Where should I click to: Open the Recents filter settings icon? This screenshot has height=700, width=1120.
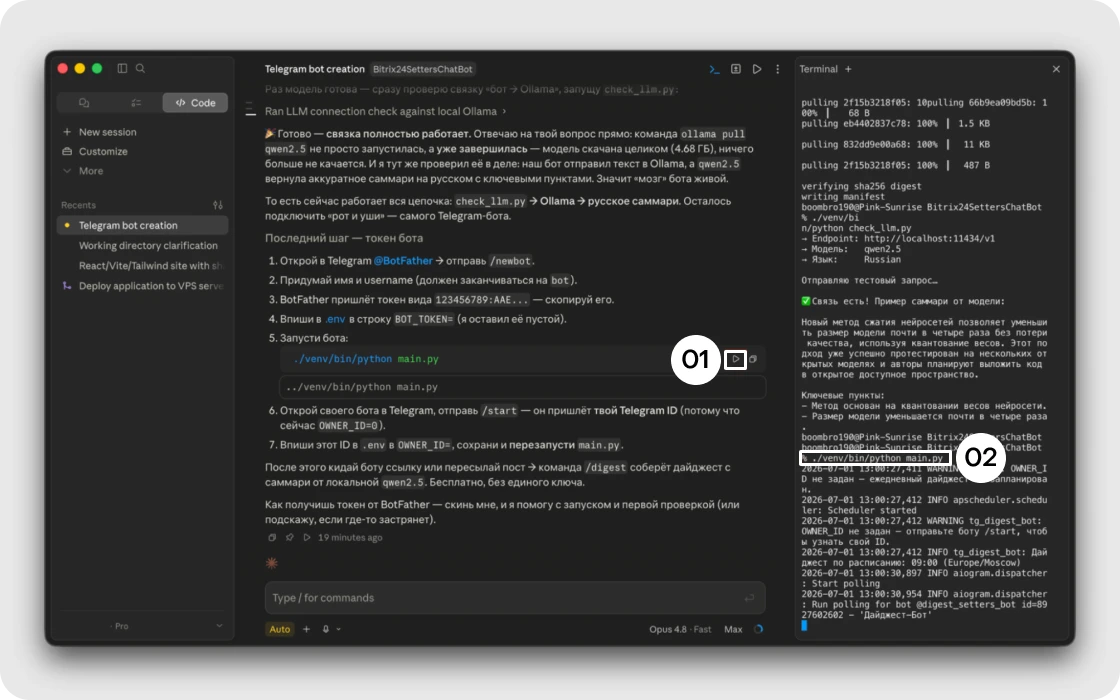(218, 205)
